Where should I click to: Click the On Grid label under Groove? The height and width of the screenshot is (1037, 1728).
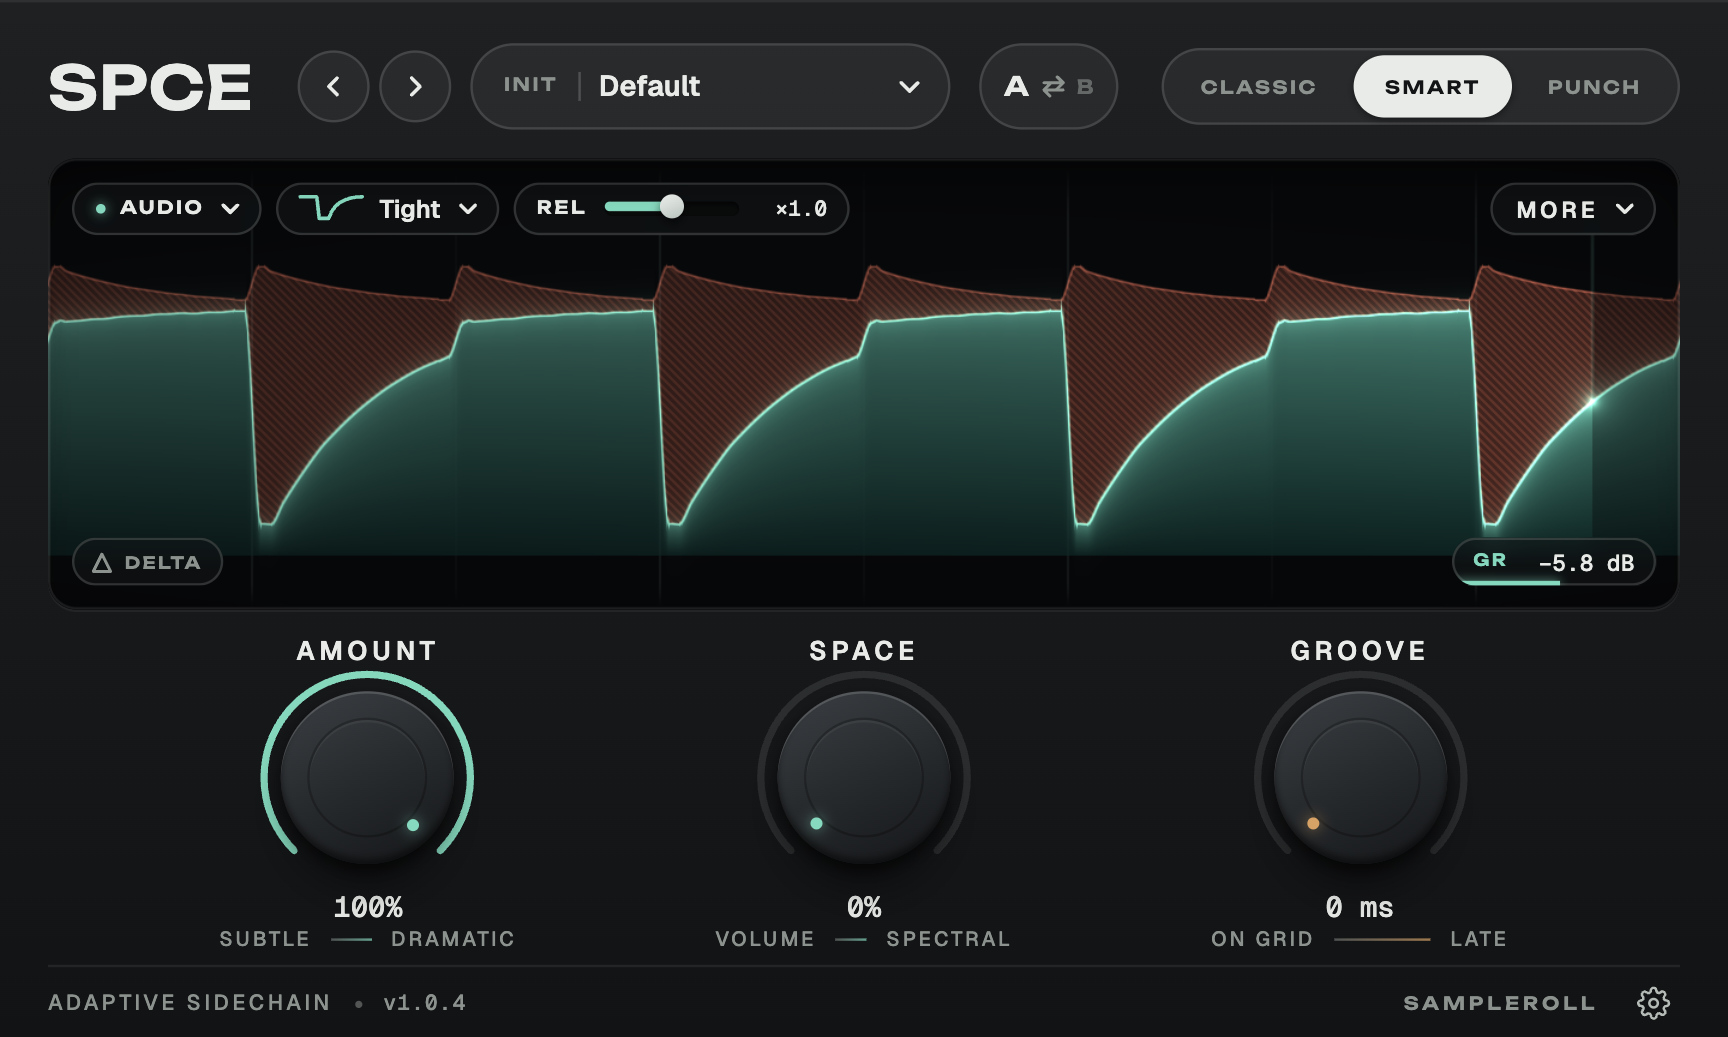point(1262,939)
